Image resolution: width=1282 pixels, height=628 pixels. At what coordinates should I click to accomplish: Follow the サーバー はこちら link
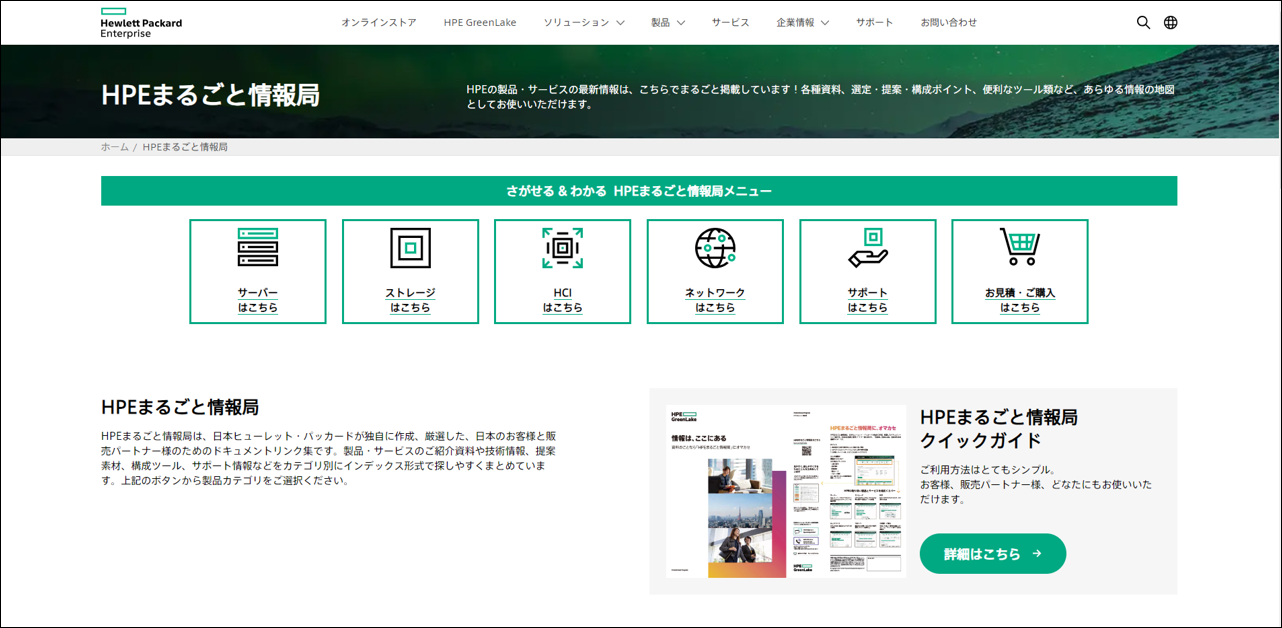pos(258,300)
